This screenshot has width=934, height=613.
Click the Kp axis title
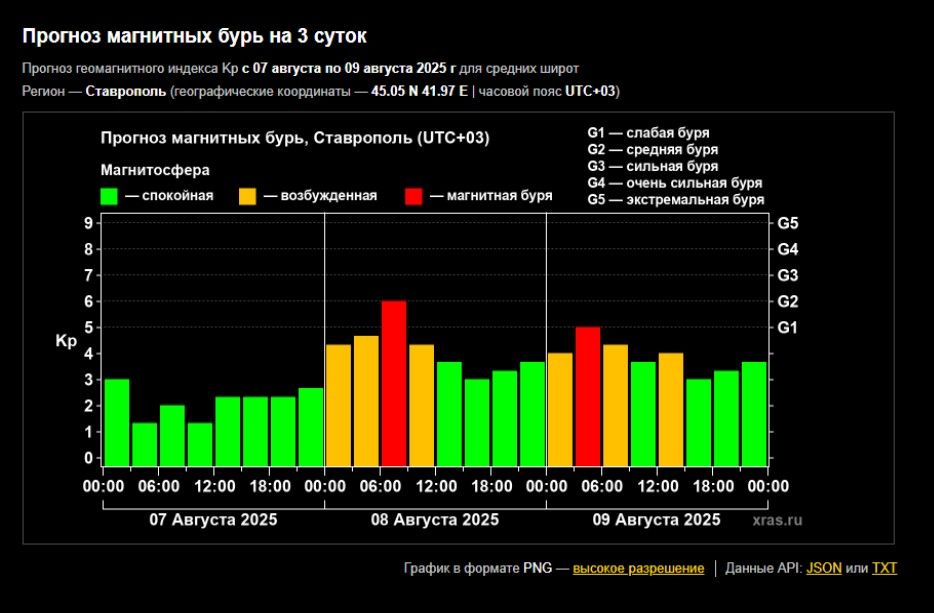pos(66,341)
